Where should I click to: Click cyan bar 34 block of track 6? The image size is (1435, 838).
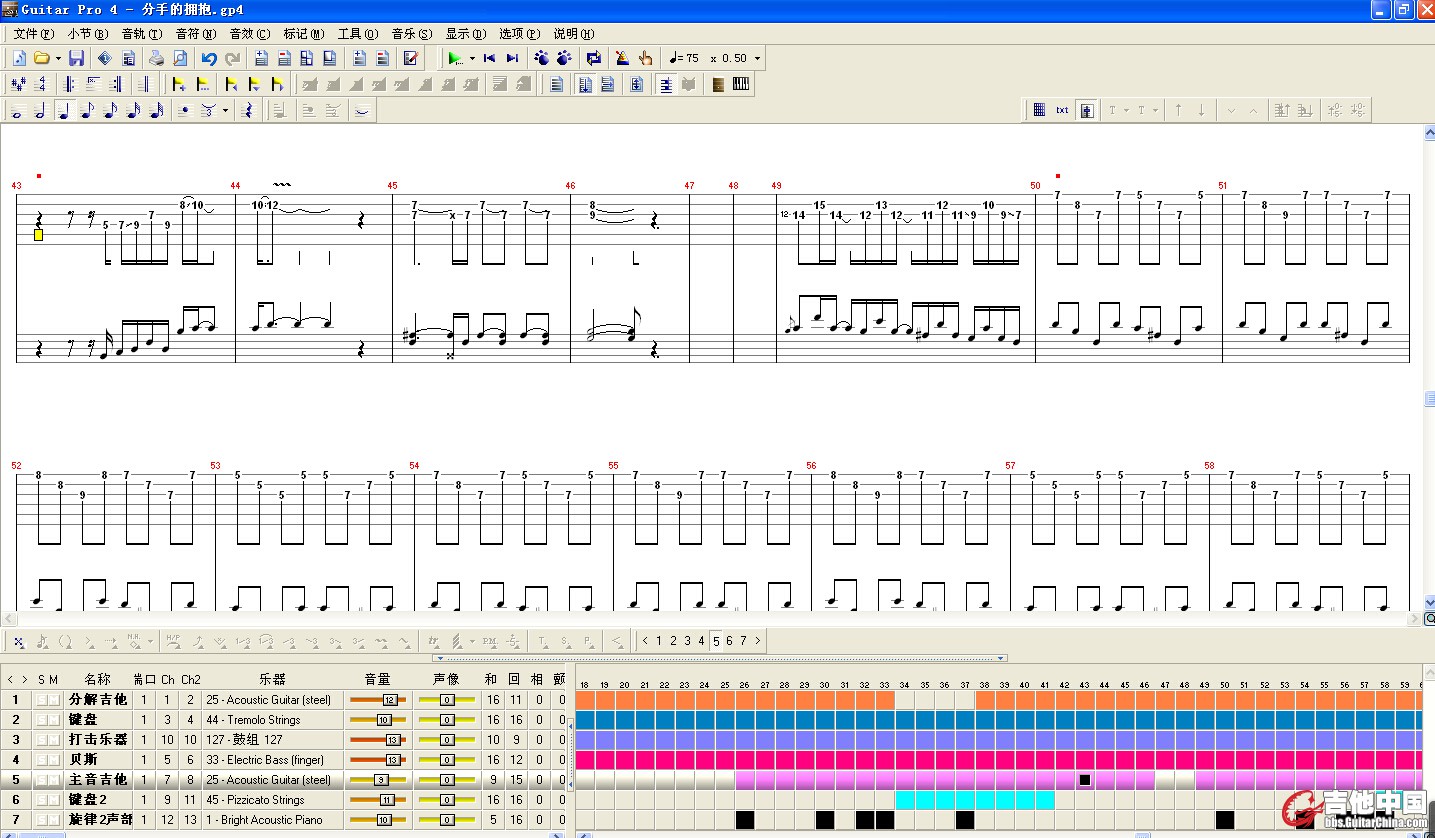(x=905, y=800)
